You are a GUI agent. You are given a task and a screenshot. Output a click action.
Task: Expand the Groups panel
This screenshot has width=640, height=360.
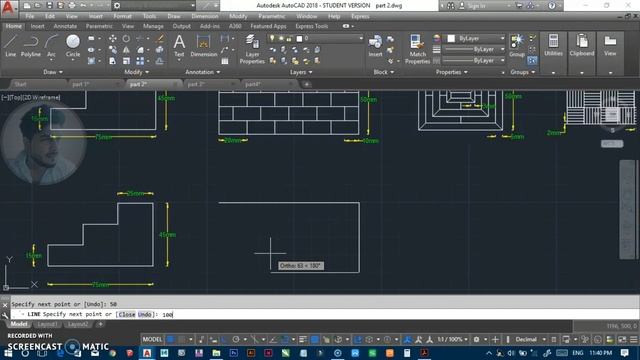click(x=522, y=72)
